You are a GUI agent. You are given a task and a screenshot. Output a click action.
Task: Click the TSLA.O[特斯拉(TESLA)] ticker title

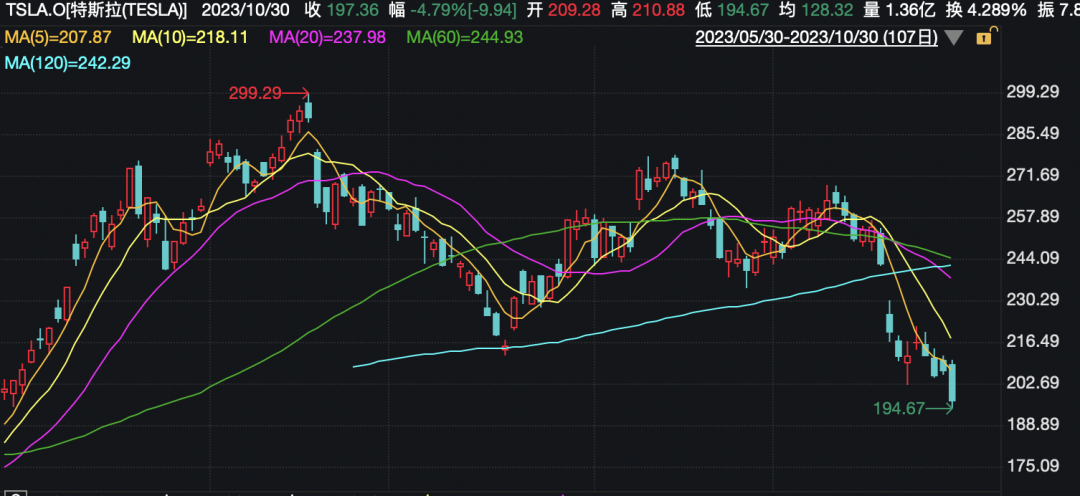97,10
